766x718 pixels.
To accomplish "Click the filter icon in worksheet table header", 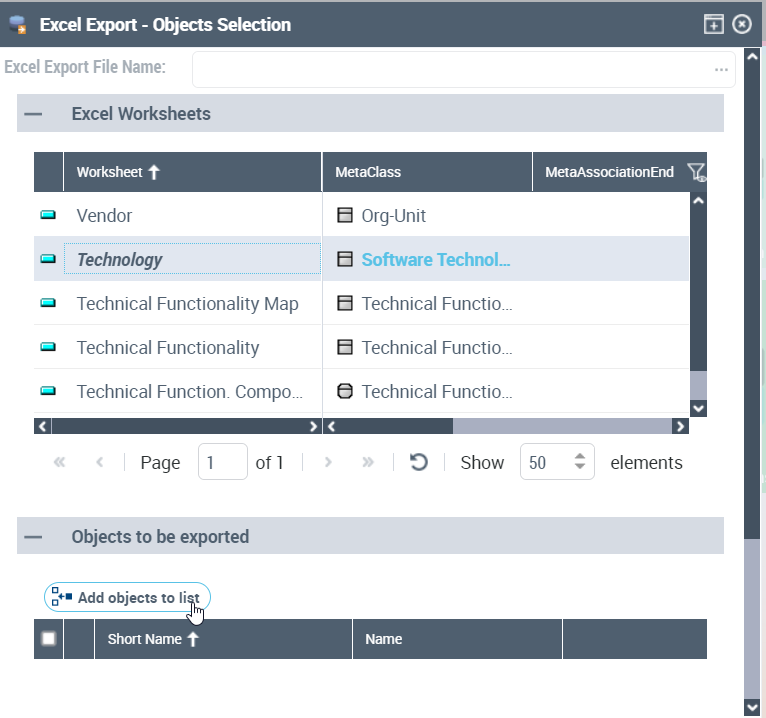I will pos(697,172).
